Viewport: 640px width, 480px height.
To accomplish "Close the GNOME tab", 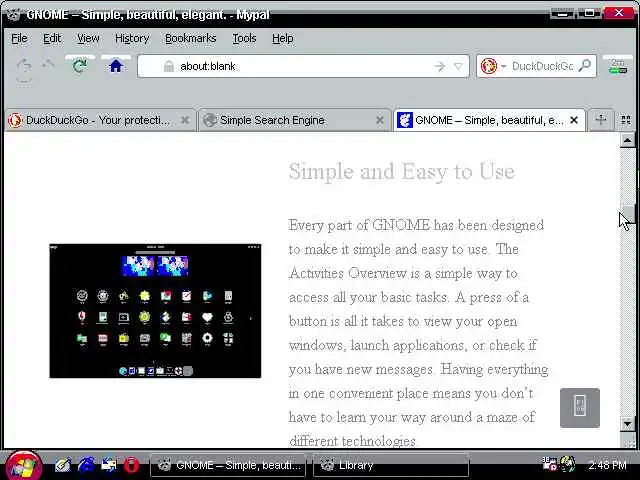I will pos(574,120).
